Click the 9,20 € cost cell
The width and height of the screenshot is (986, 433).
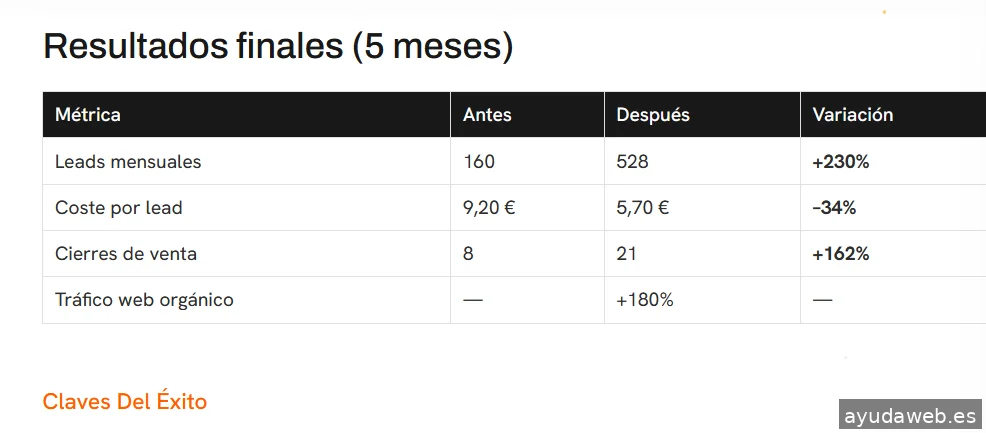tap(489, 208)
